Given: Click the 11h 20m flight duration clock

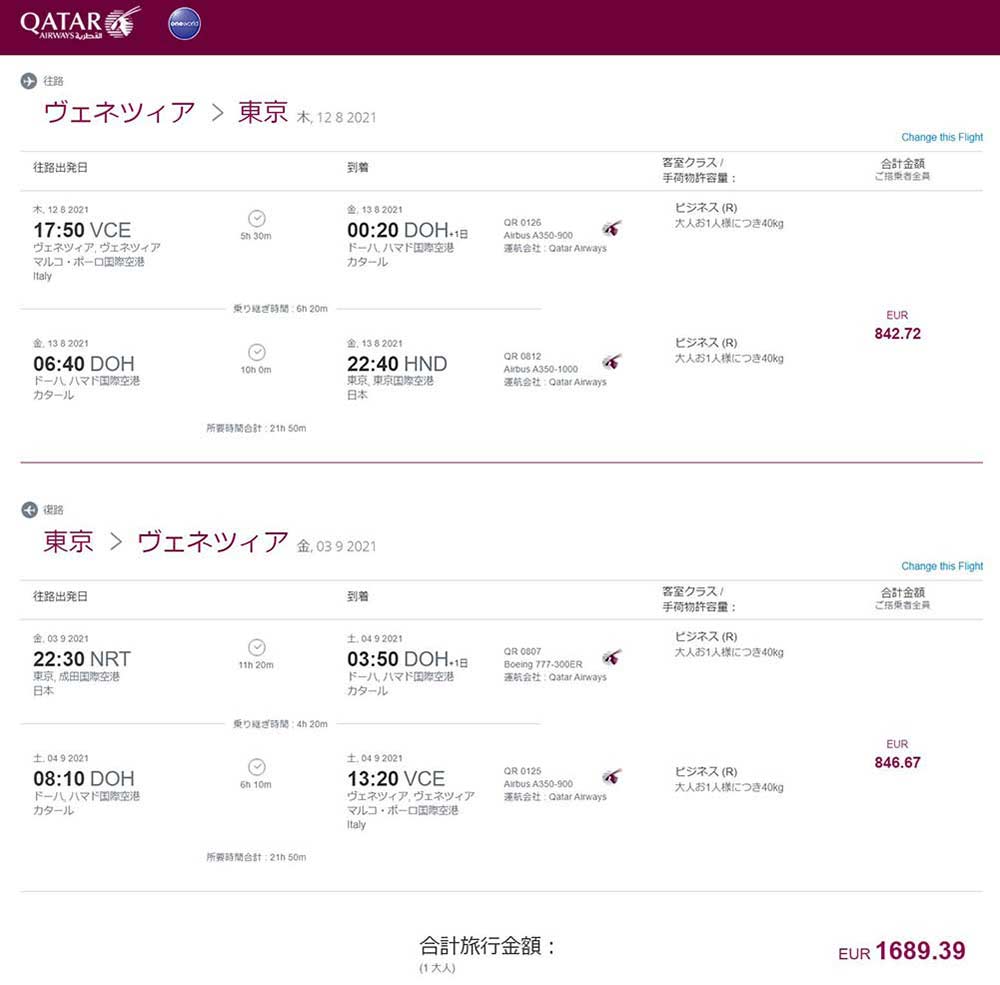Looking at the screenshot, I should [x=256, y=647].
